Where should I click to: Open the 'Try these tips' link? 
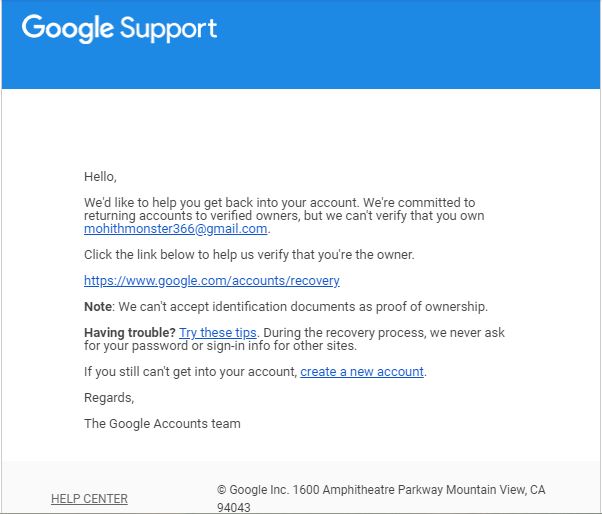pyautogui.click(x=218, y=332)
